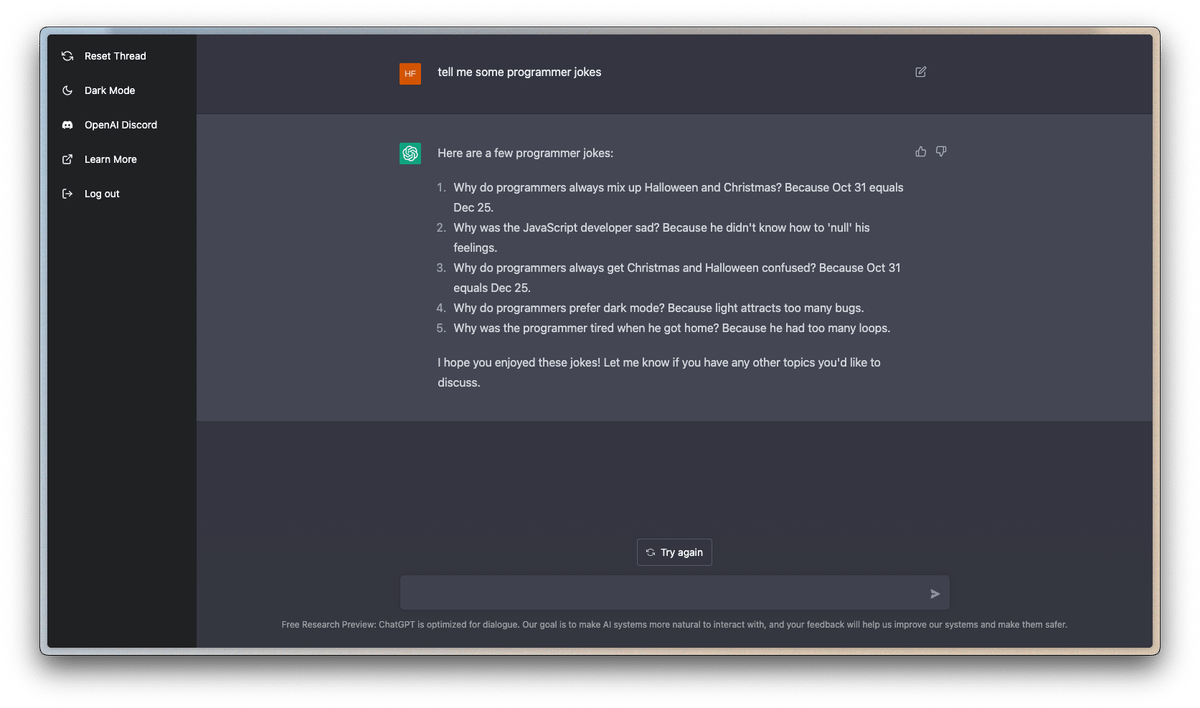The image size is (1200, 708).
Task: Click the Learn More external link icon
Action: point(67,159)
